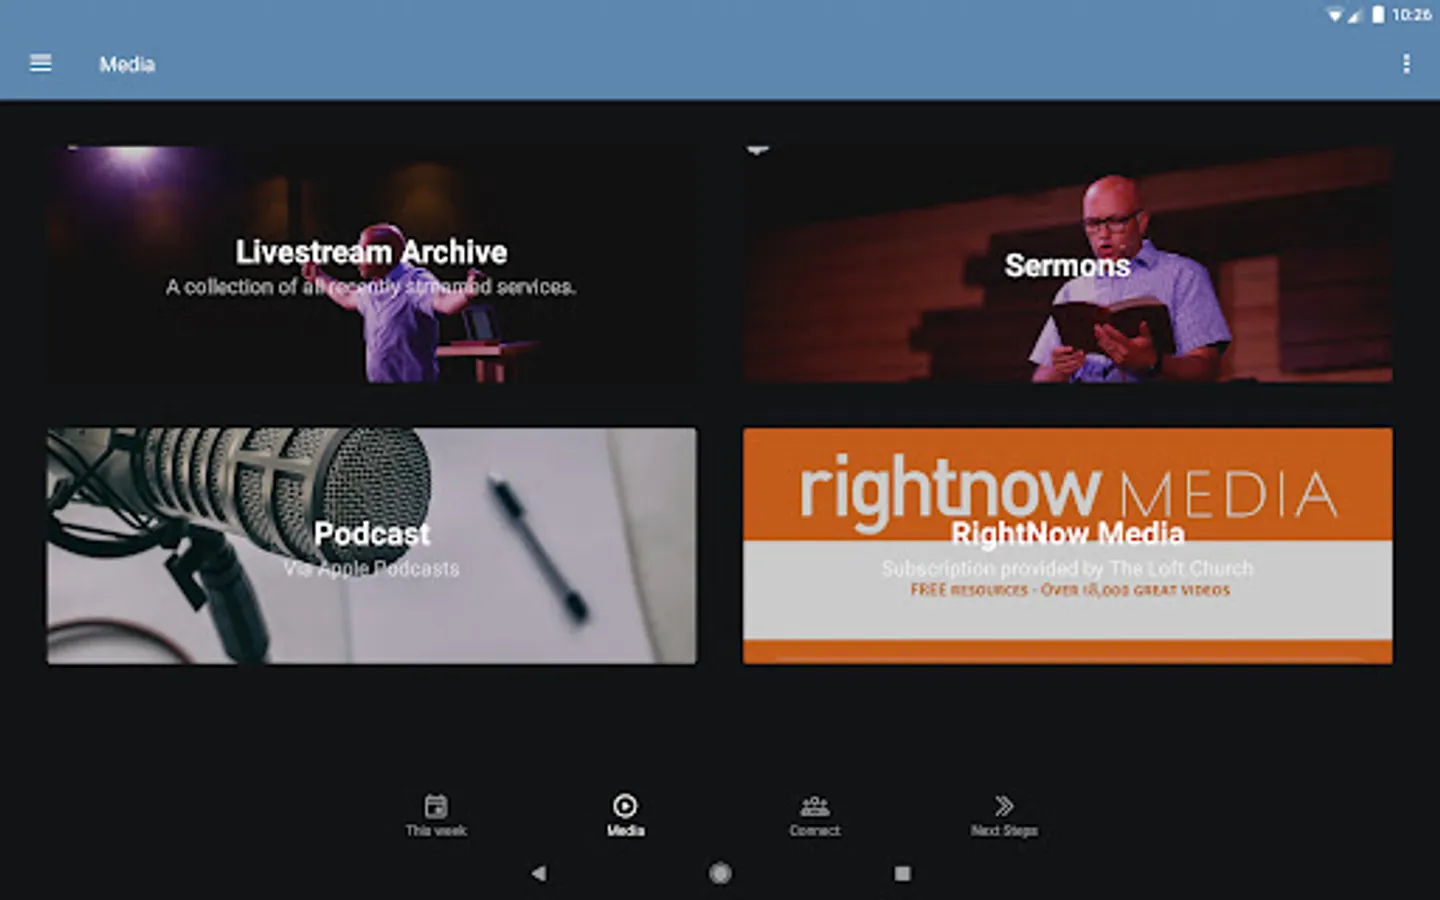Select the Media tab in bottom bar
Viewport: 1440px width, 900px height.
tap(625, 815)
